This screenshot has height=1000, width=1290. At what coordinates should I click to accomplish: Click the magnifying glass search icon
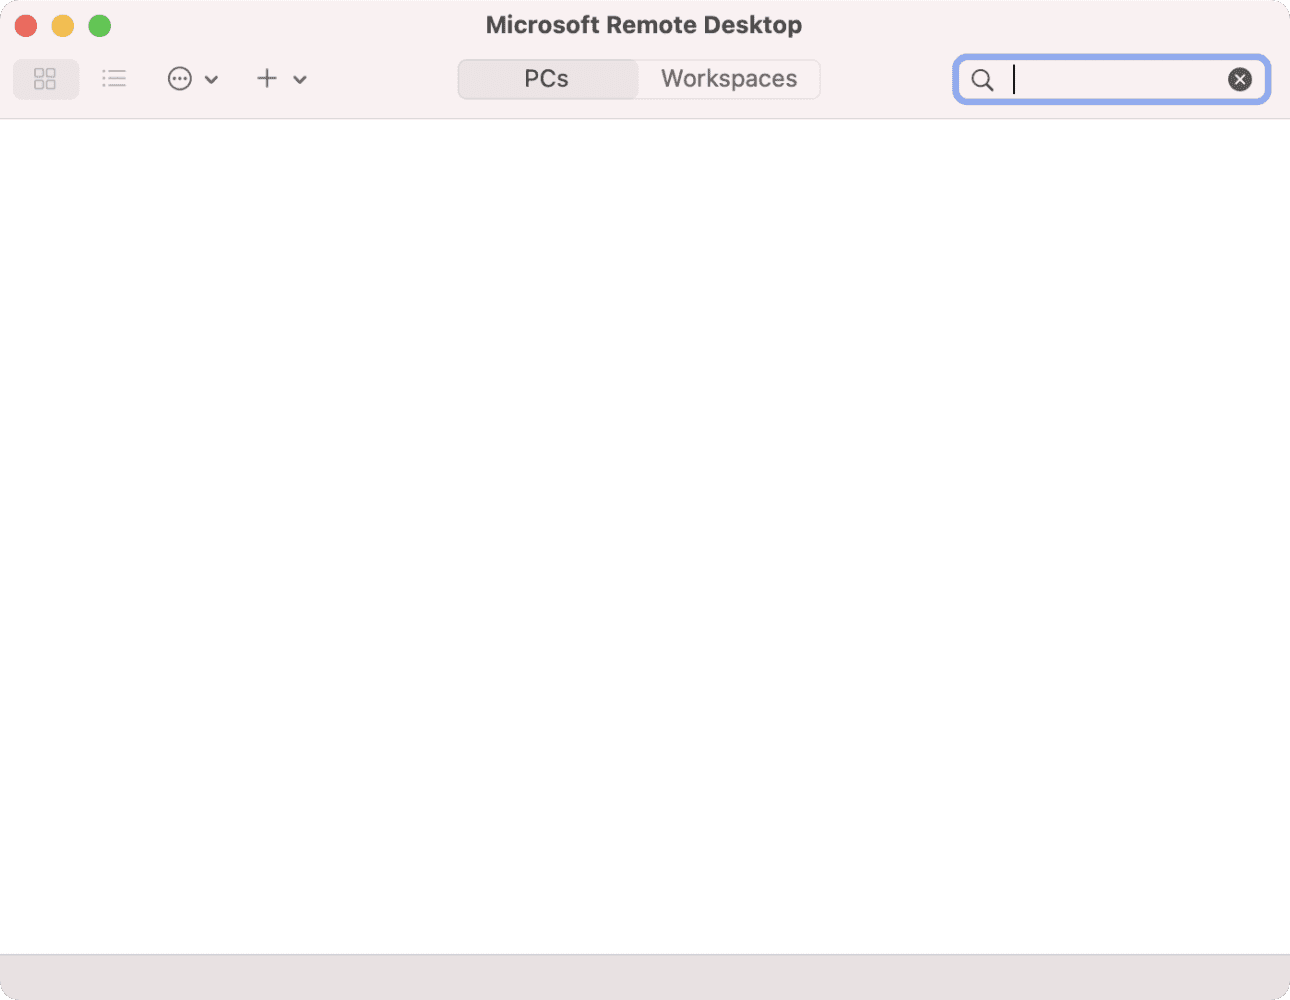pos(983,80)
